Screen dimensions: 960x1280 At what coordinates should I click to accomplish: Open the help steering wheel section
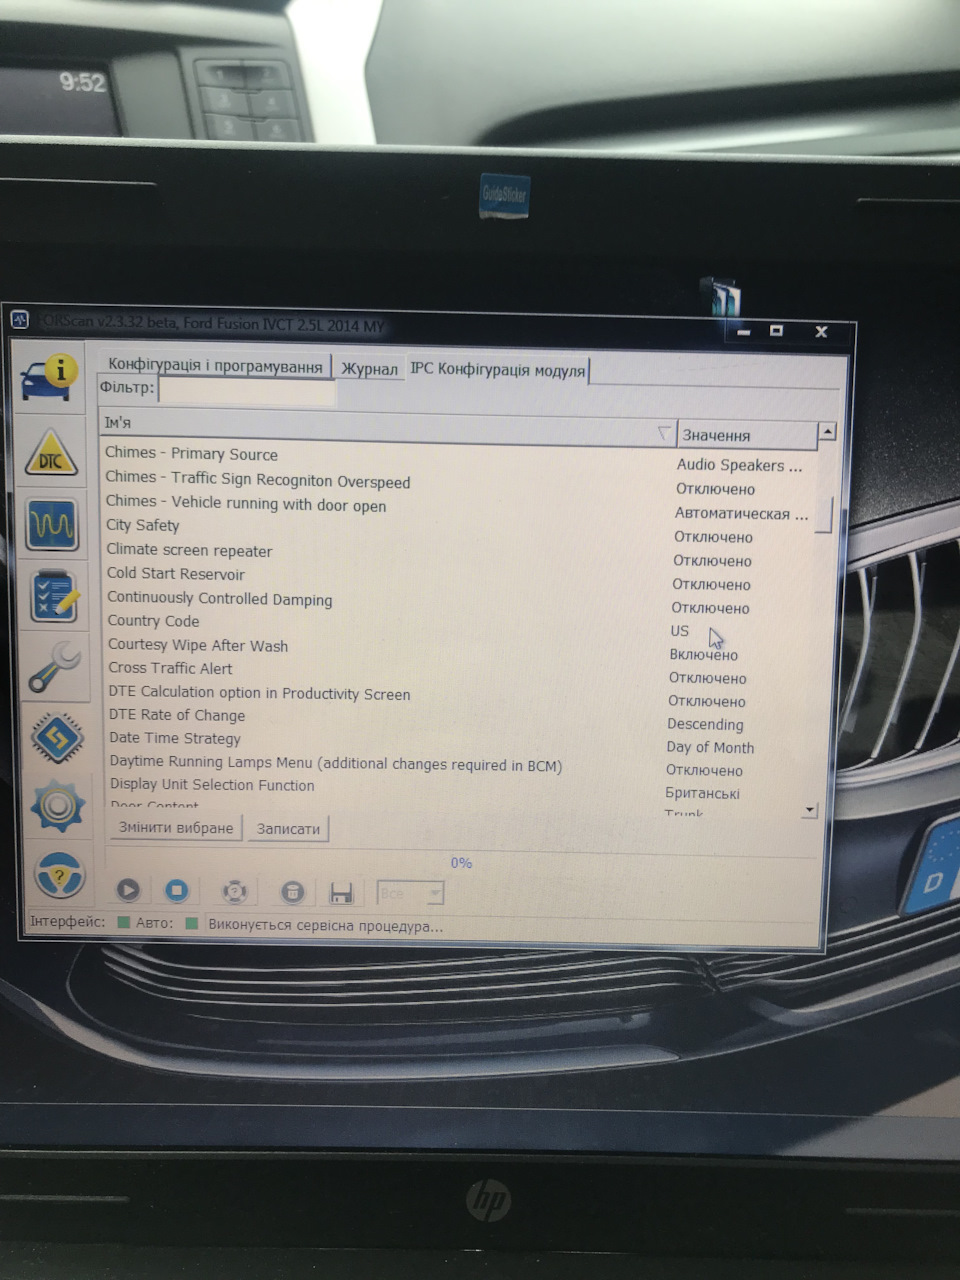click(x=59, y=875)
